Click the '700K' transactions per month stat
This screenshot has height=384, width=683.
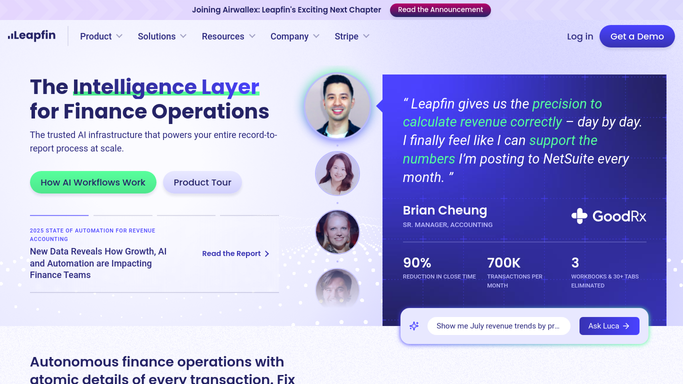(515, 272)
